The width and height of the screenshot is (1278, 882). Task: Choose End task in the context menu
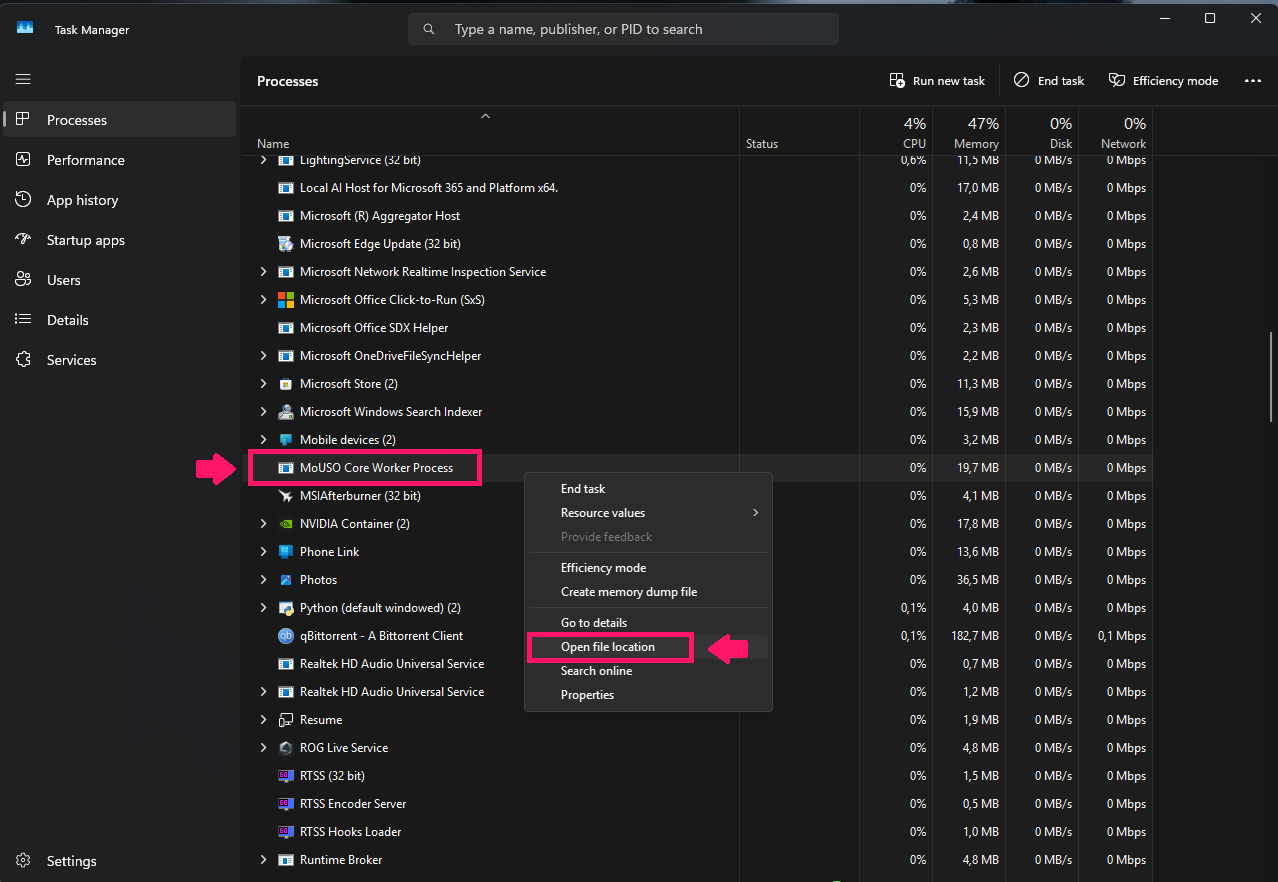648,489
